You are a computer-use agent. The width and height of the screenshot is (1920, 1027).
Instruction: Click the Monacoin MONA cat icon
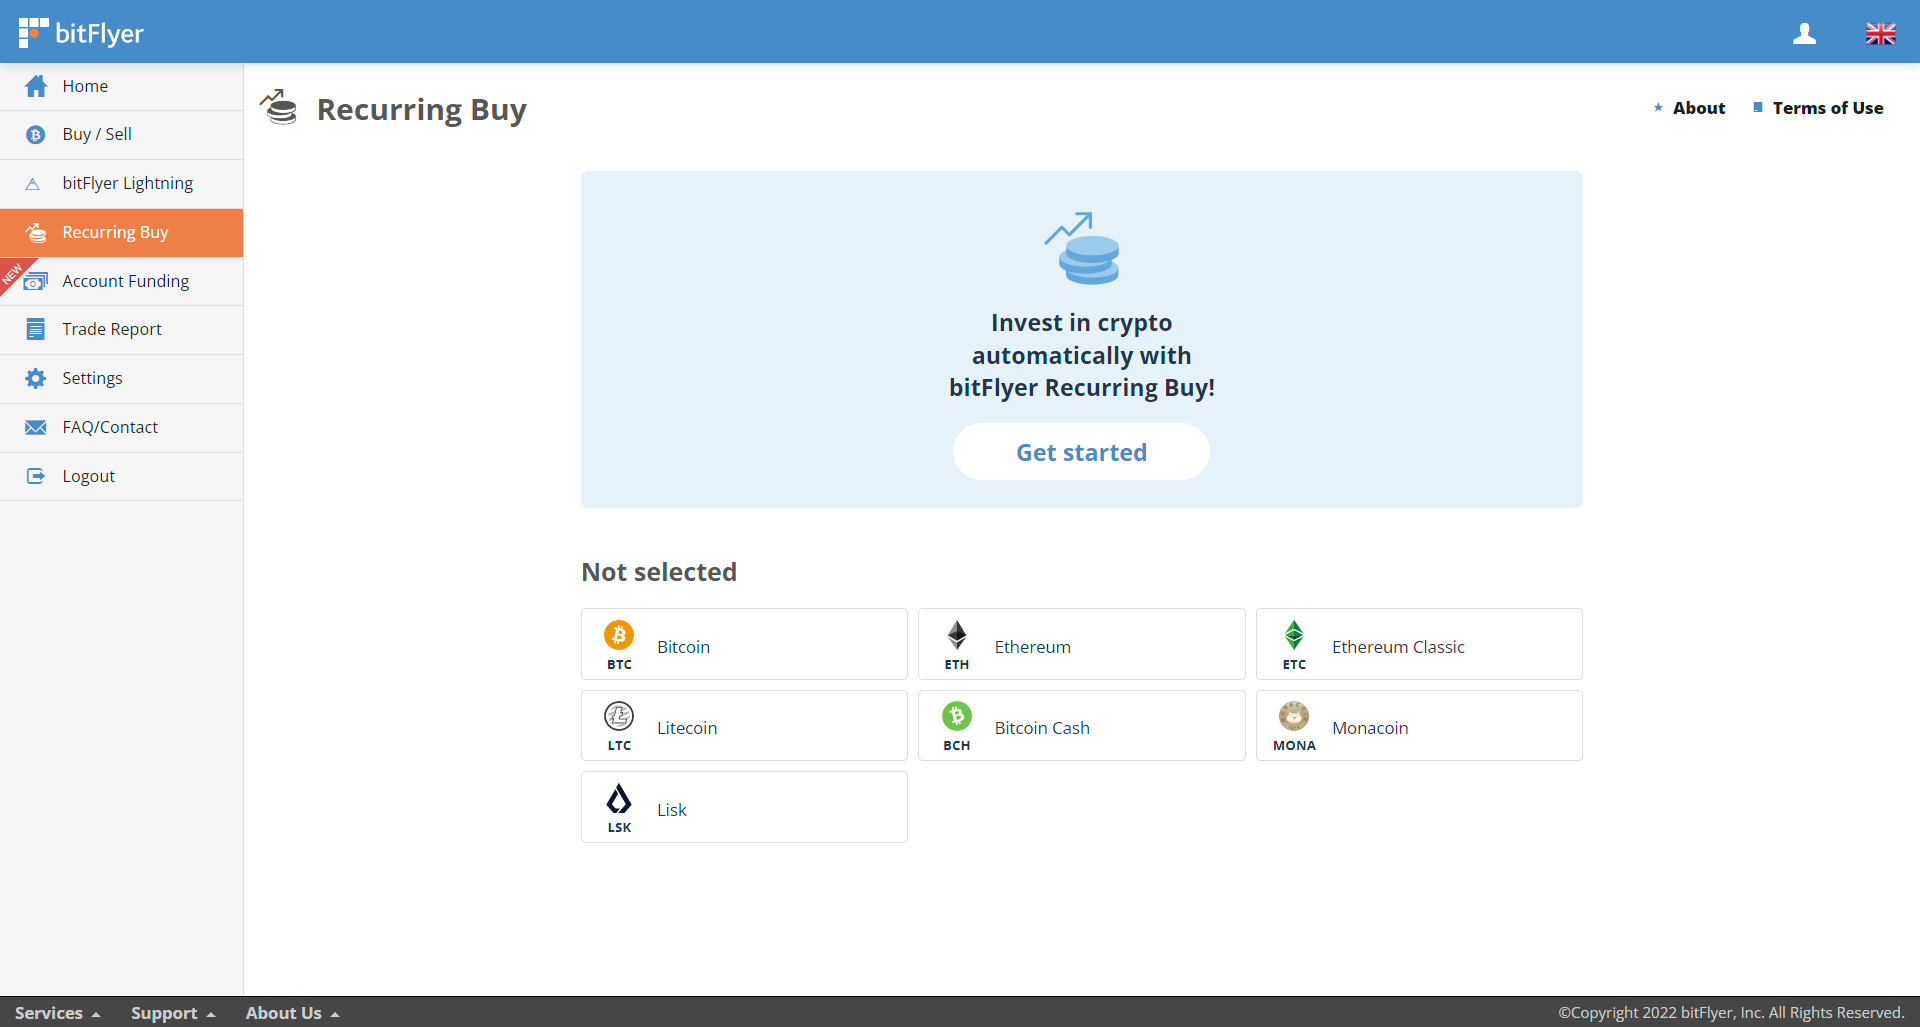pos(1294,716)
